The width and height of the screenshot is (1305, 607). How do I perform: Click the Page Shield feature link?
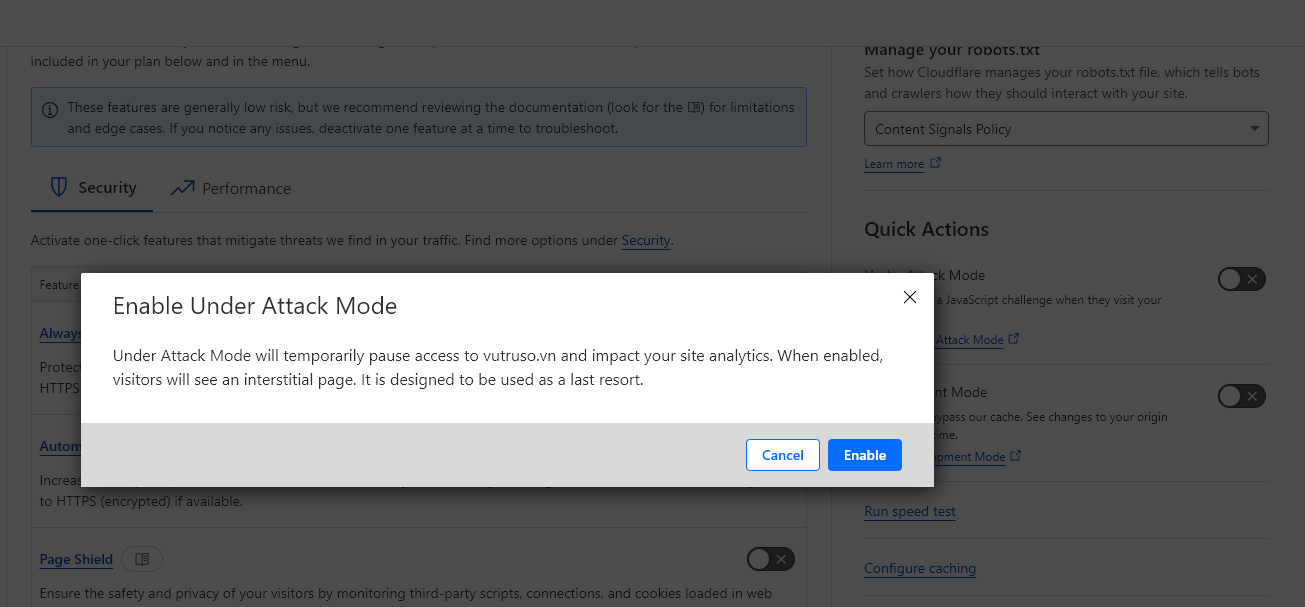pyautogui.click(x=76, y=559)
